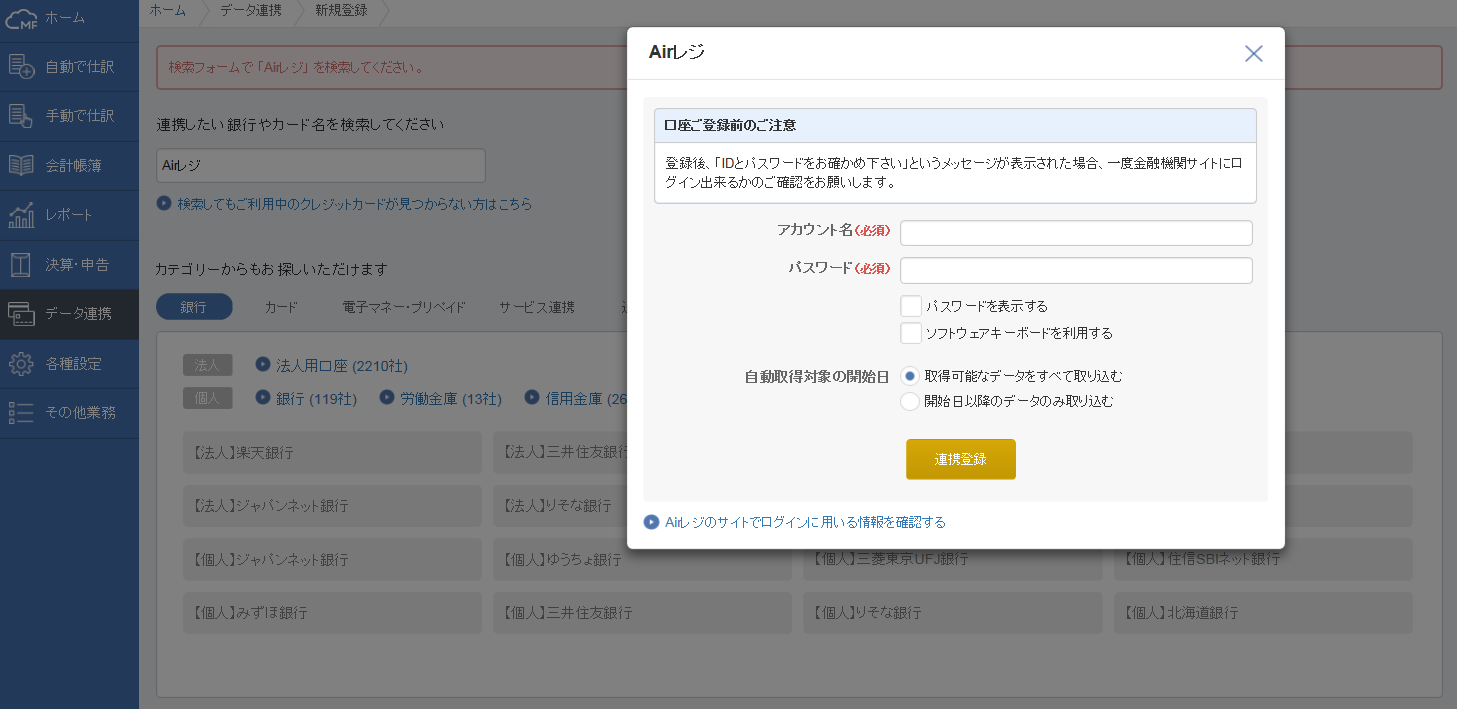Choose 【個人】みずほ銀行 button
Viewport: 1457px width, 709px height.
coord(332,612)
